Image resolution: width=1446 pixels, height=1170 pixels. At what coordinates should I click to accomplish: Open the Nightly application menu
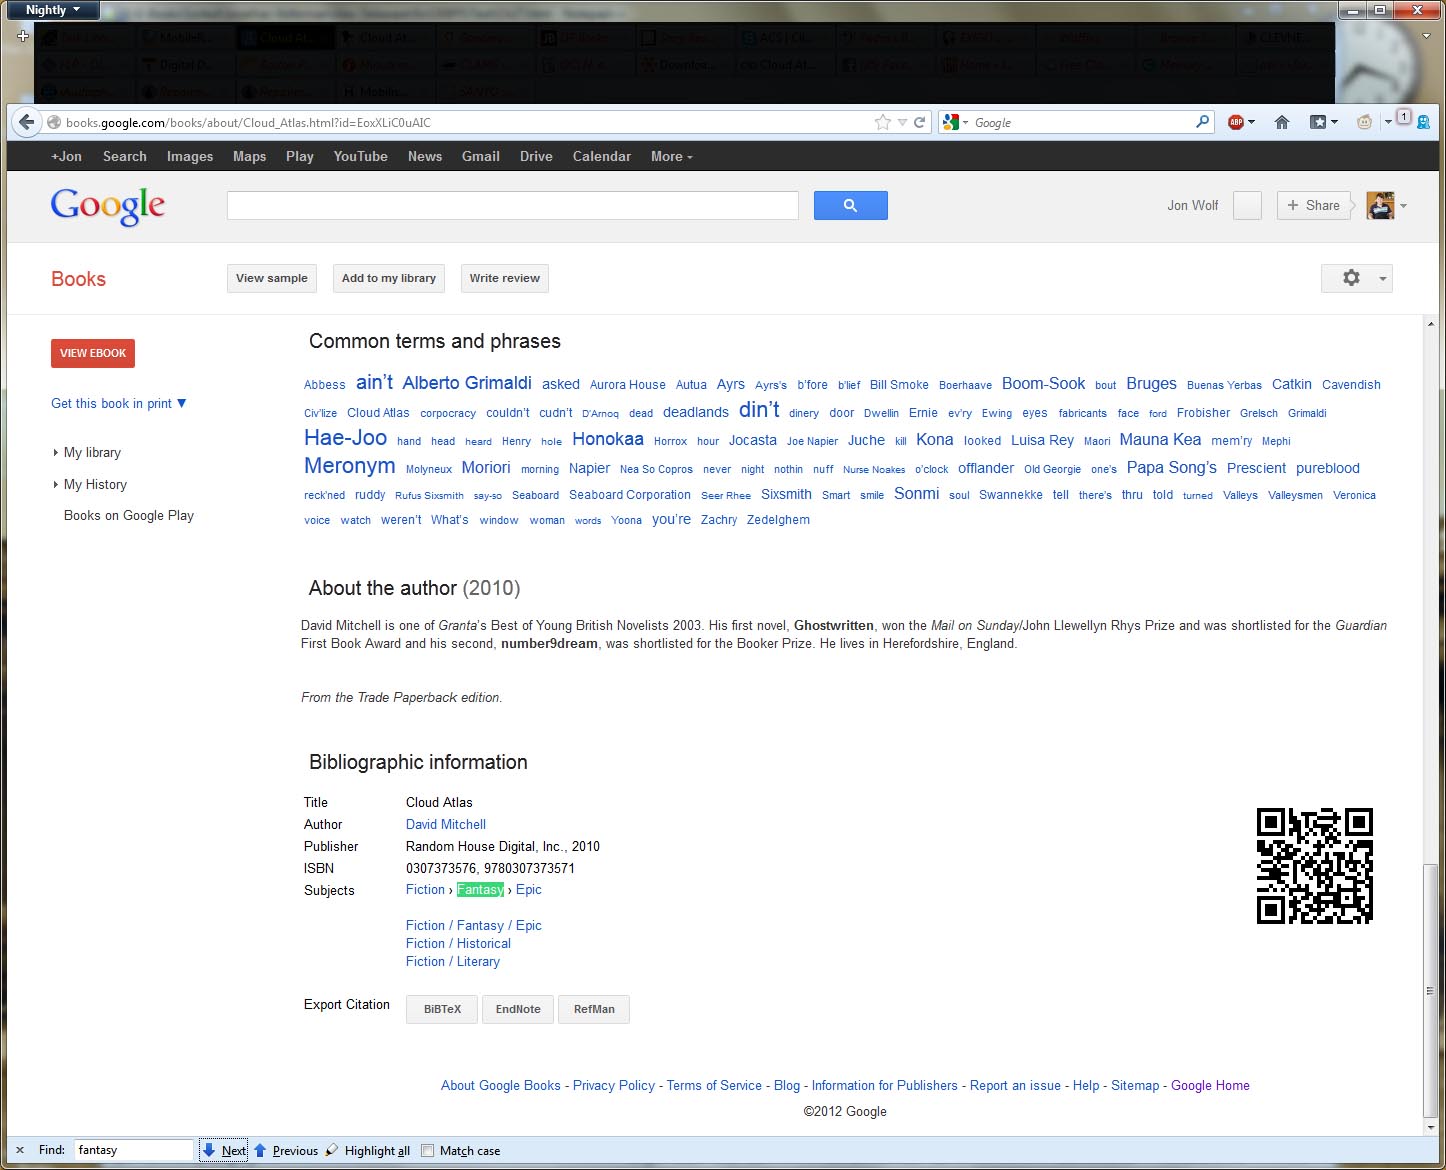pos(53,10)
